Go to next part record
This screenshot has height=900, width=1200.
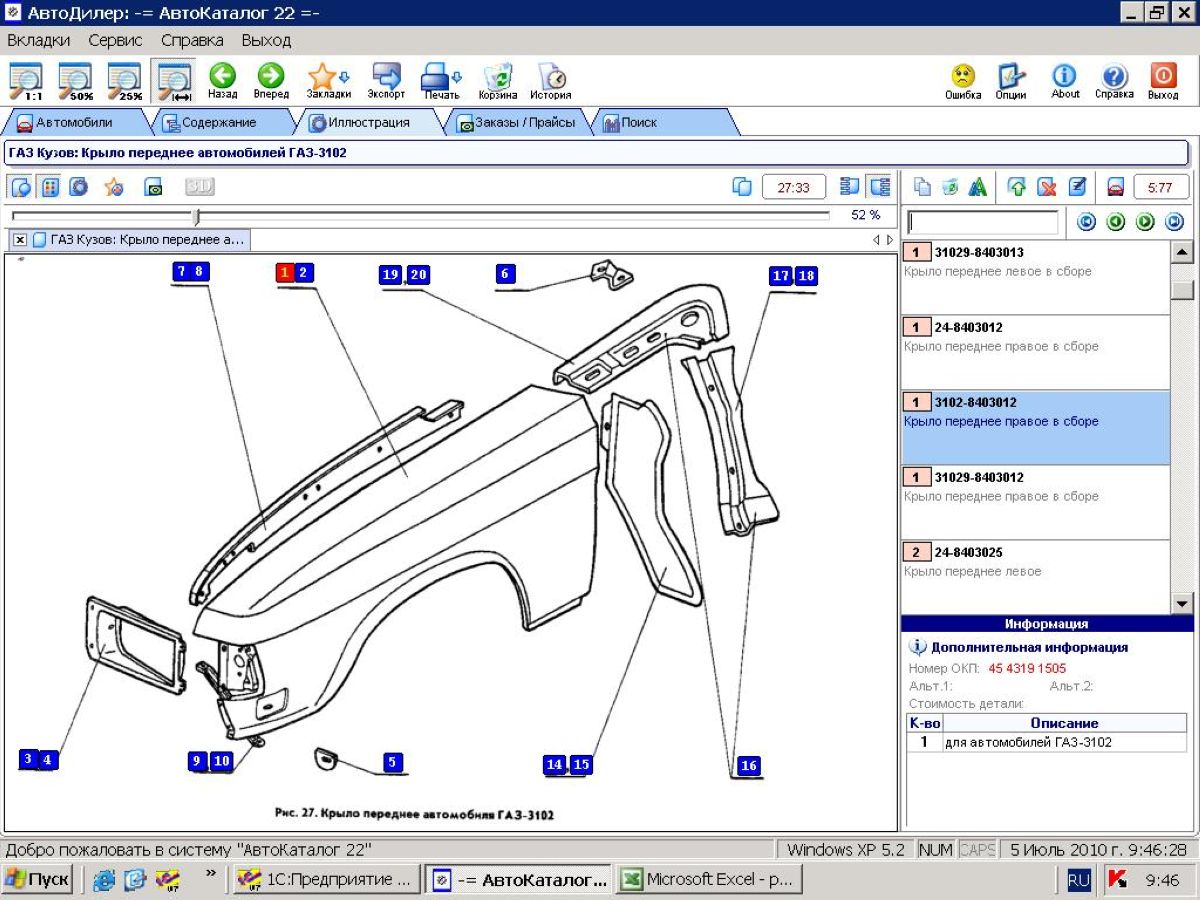1145,222
